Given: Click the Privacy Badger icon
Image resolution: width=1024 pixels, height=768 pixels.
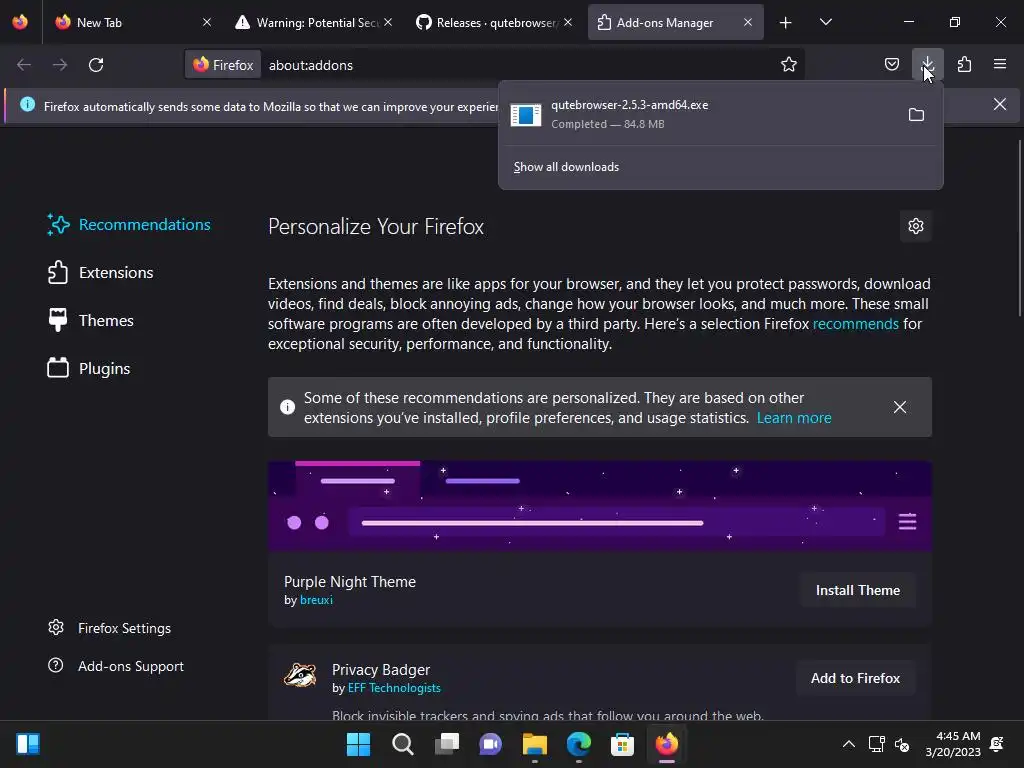Looking at the screenshot, I should (300, 676).
